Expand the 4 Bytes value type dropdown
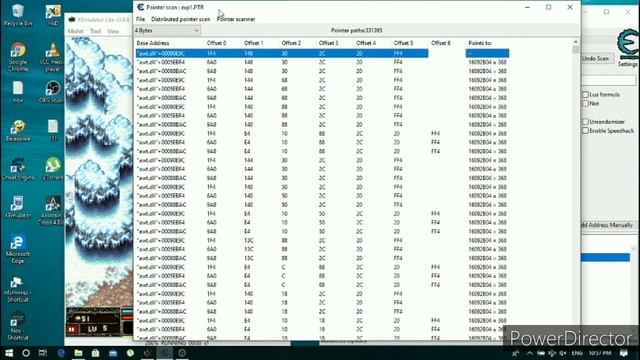 pos(167,31)
